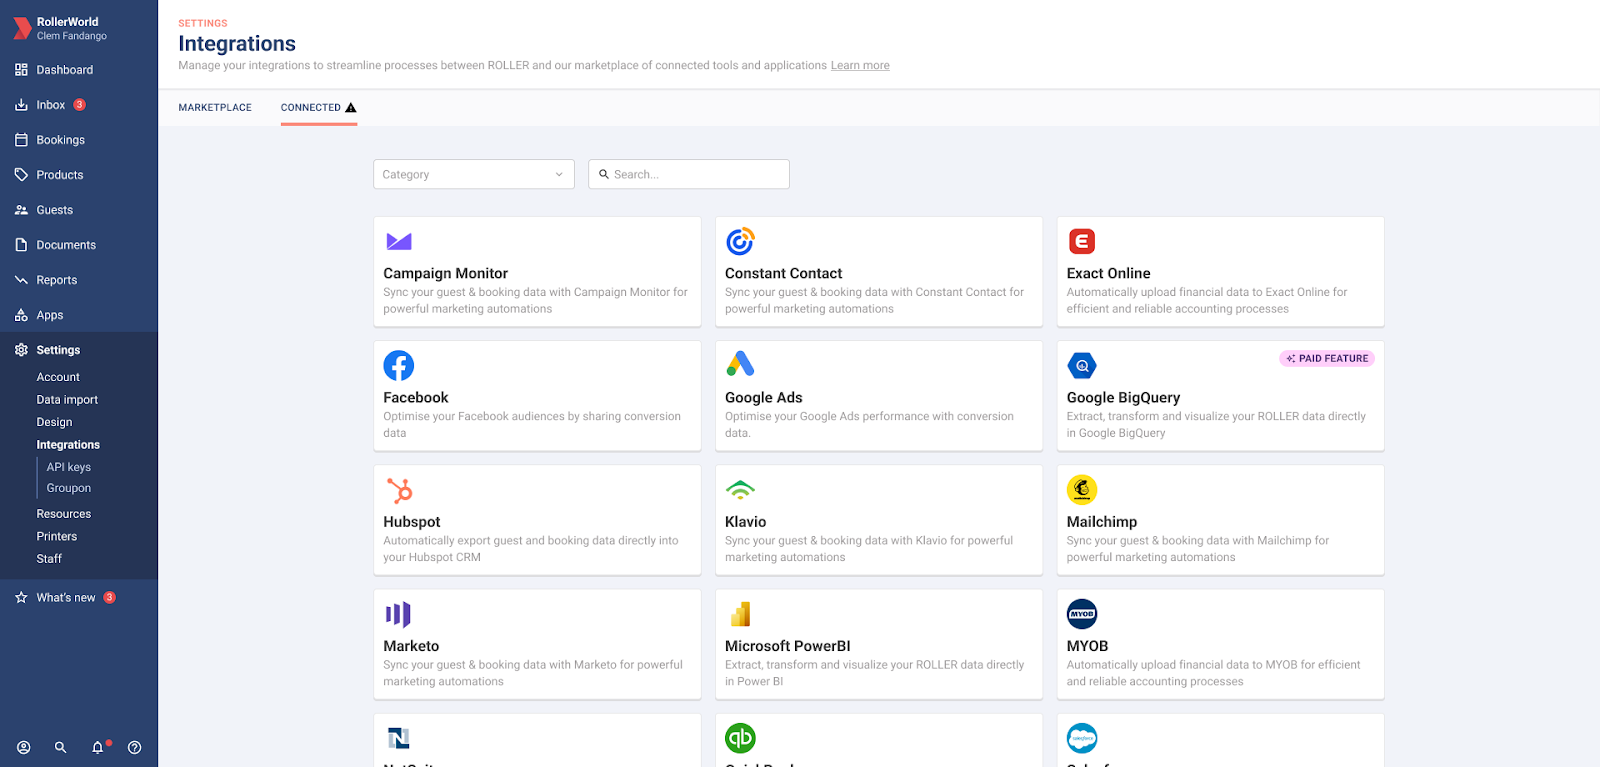Open Printers settings
The image size is (1600, 767).
coord(56,536)
